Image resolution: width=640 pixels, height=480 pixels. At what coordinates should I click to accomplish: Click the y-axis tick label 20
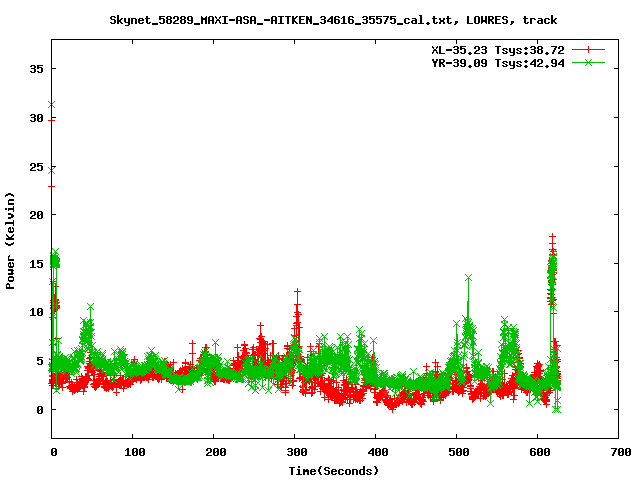(x=36, y=215)
